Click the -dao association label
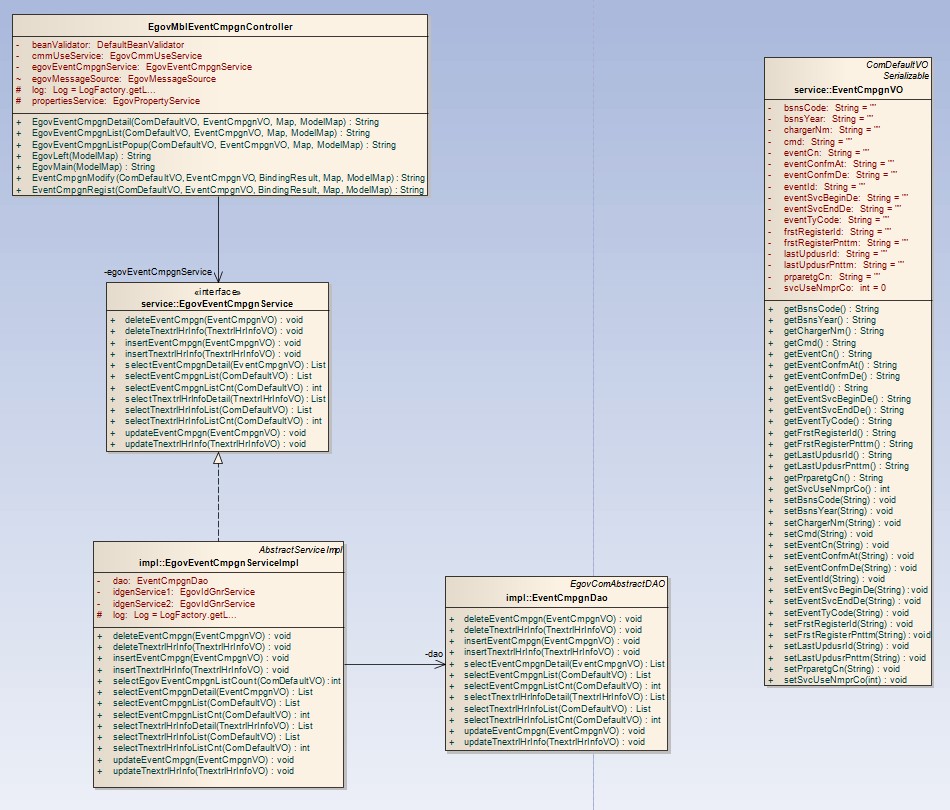Viewport: 950px width, 810px height. click(434, 654)
